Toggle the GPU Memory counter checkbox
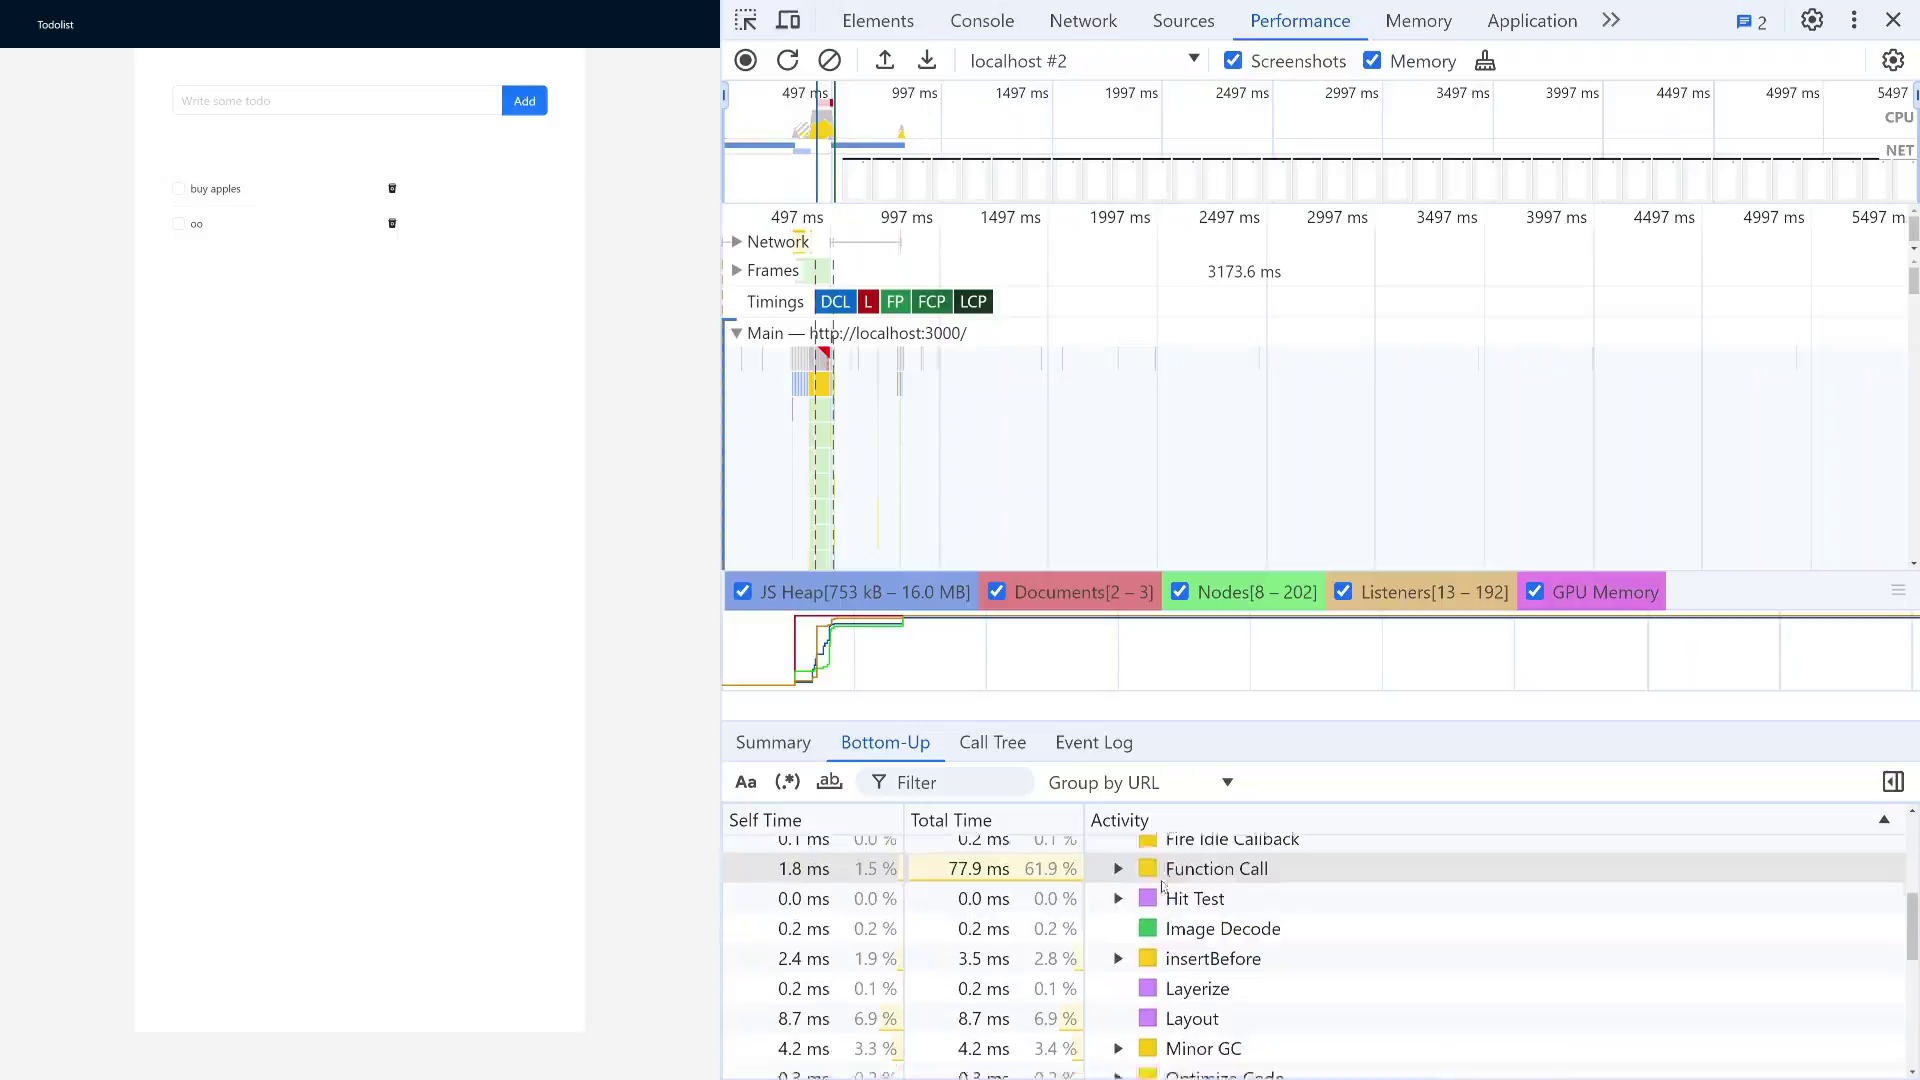 (1535, 591)
